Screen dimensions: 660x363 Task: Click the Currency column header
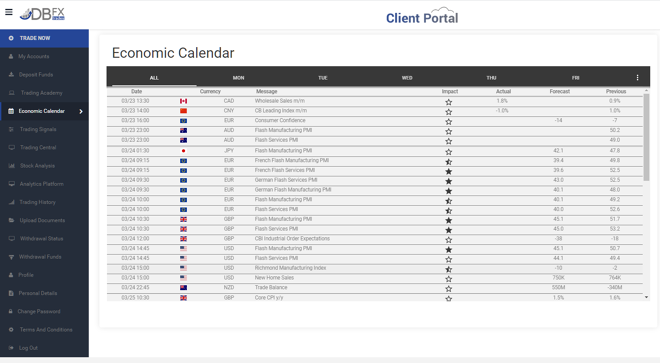210,91
